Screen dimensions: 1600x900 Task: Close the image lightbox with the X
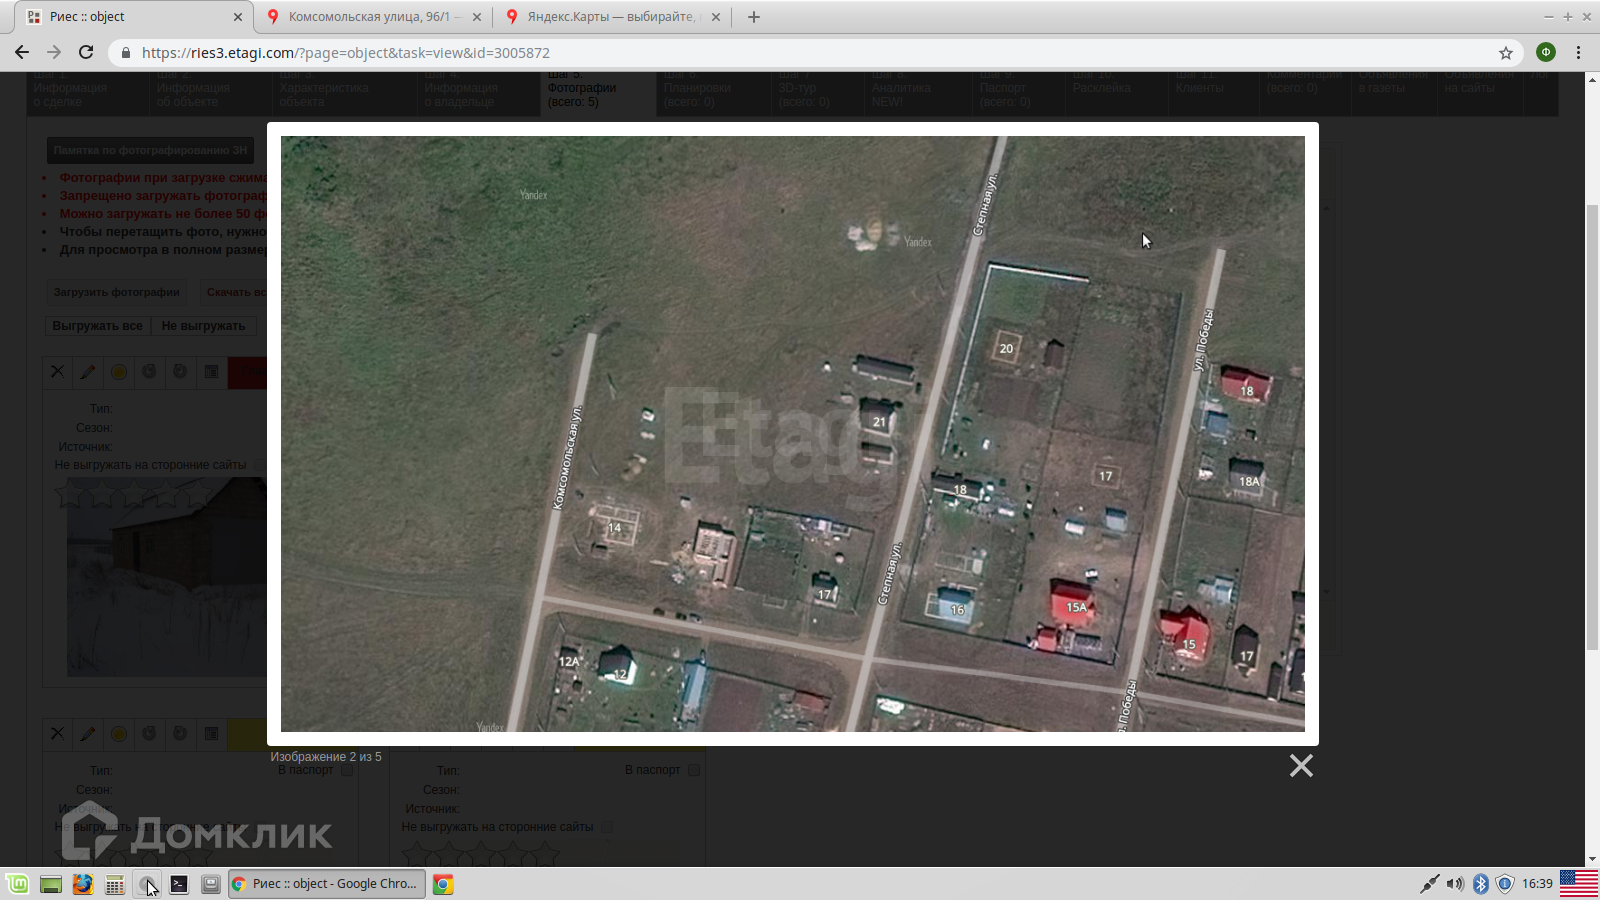click(x=1301, y=766)
